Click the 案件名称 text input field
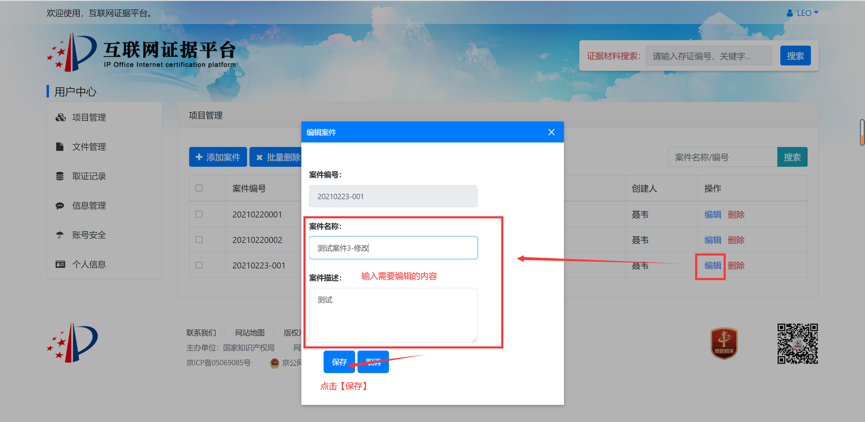The image size is (865, 422). [393, 248]
